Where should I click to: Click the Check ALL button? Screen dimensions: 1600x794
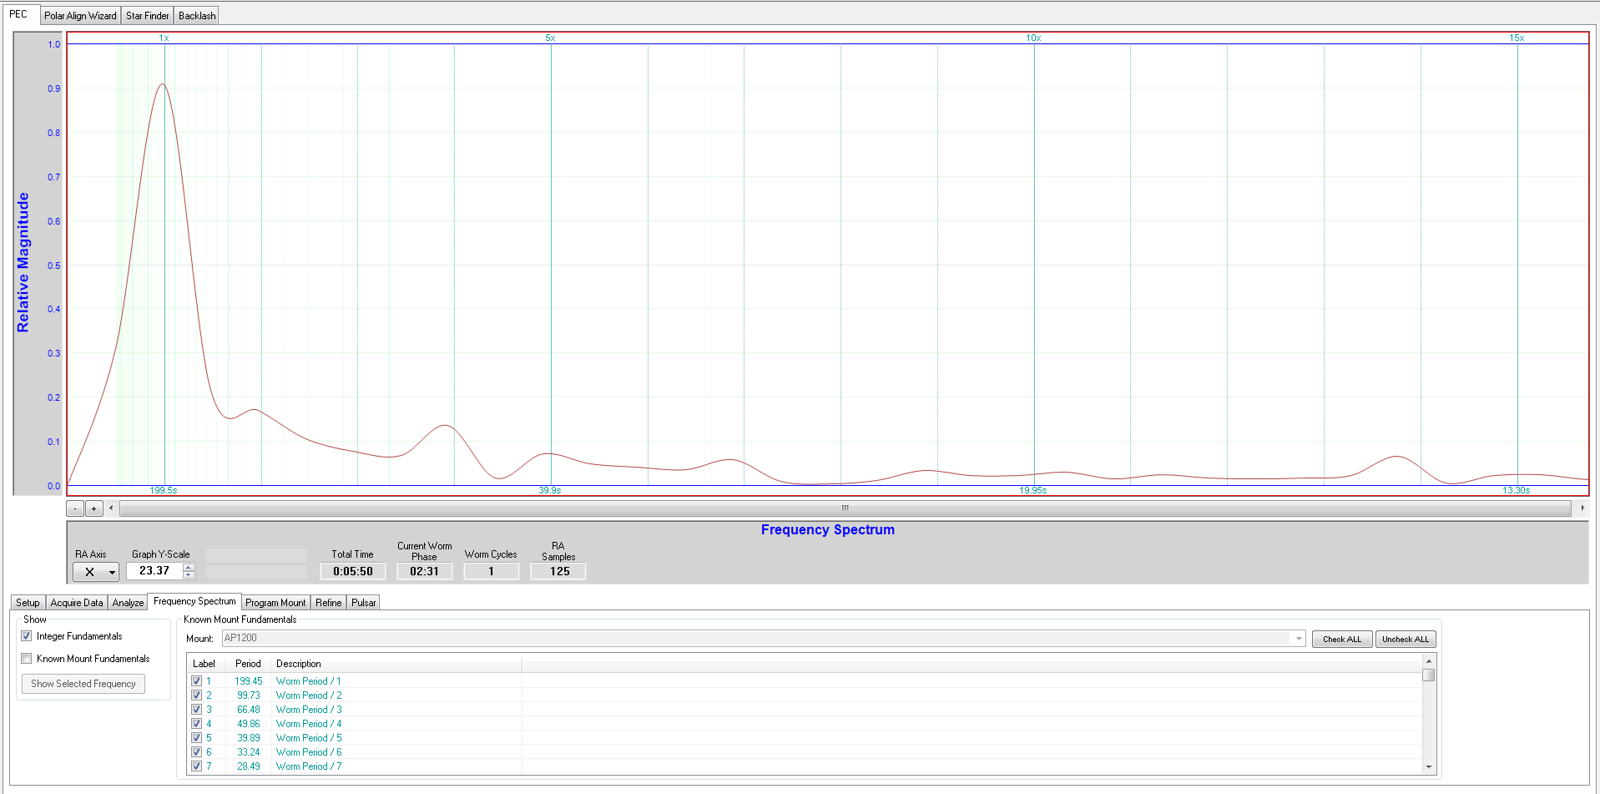pyautogui.click(x=1342, y=639)
